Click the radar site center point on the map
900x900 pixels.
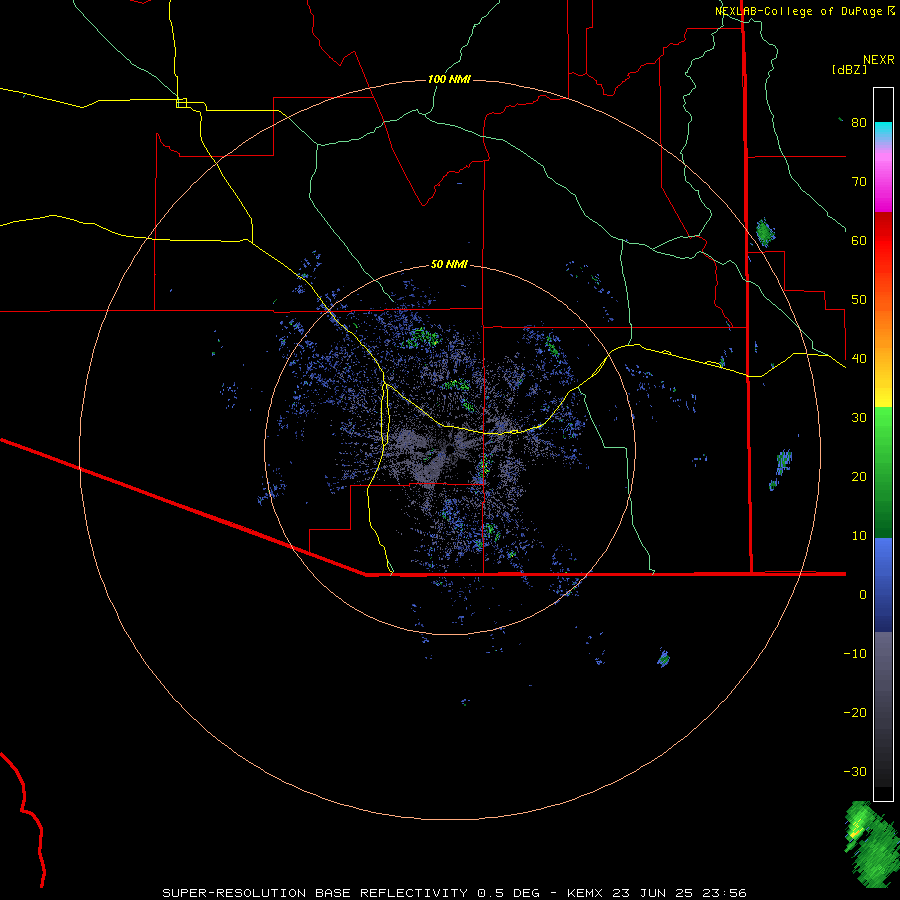tap(449, 448)
